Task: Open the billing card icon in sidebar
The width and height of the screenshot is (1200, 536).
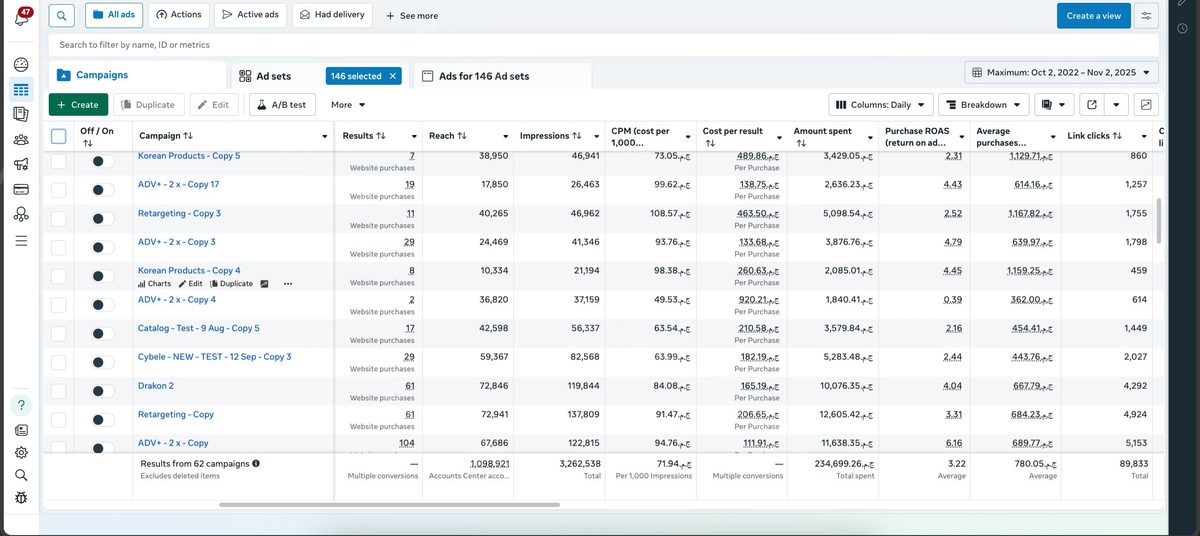Action: coord(21,189)
